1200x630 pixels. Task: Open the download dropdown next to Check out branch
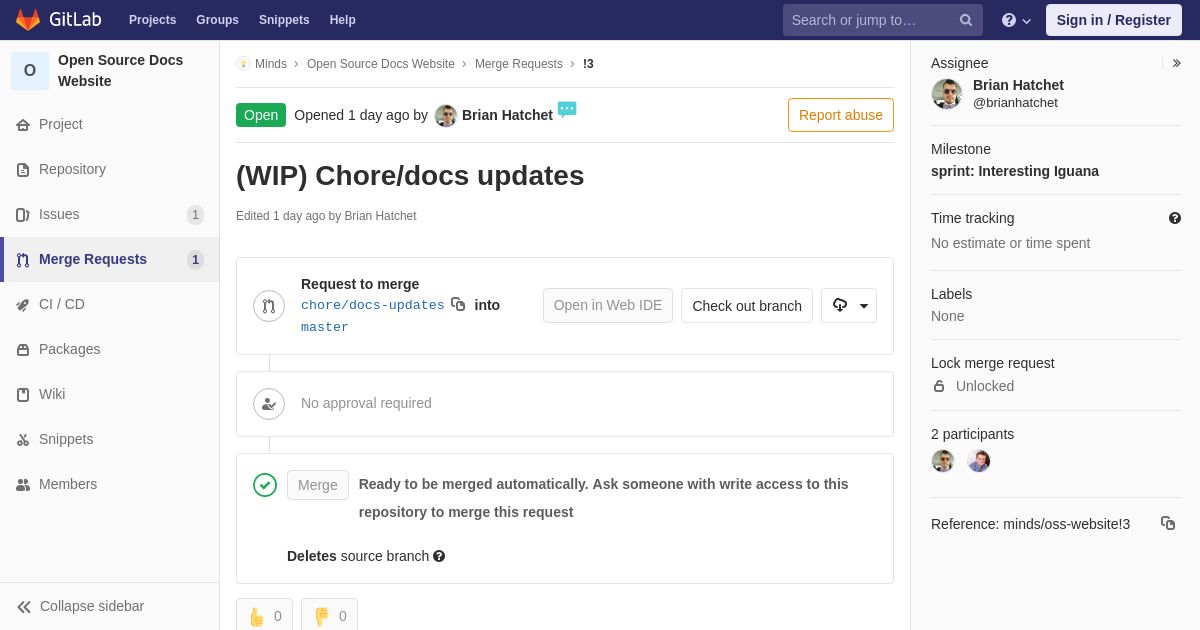849,305
